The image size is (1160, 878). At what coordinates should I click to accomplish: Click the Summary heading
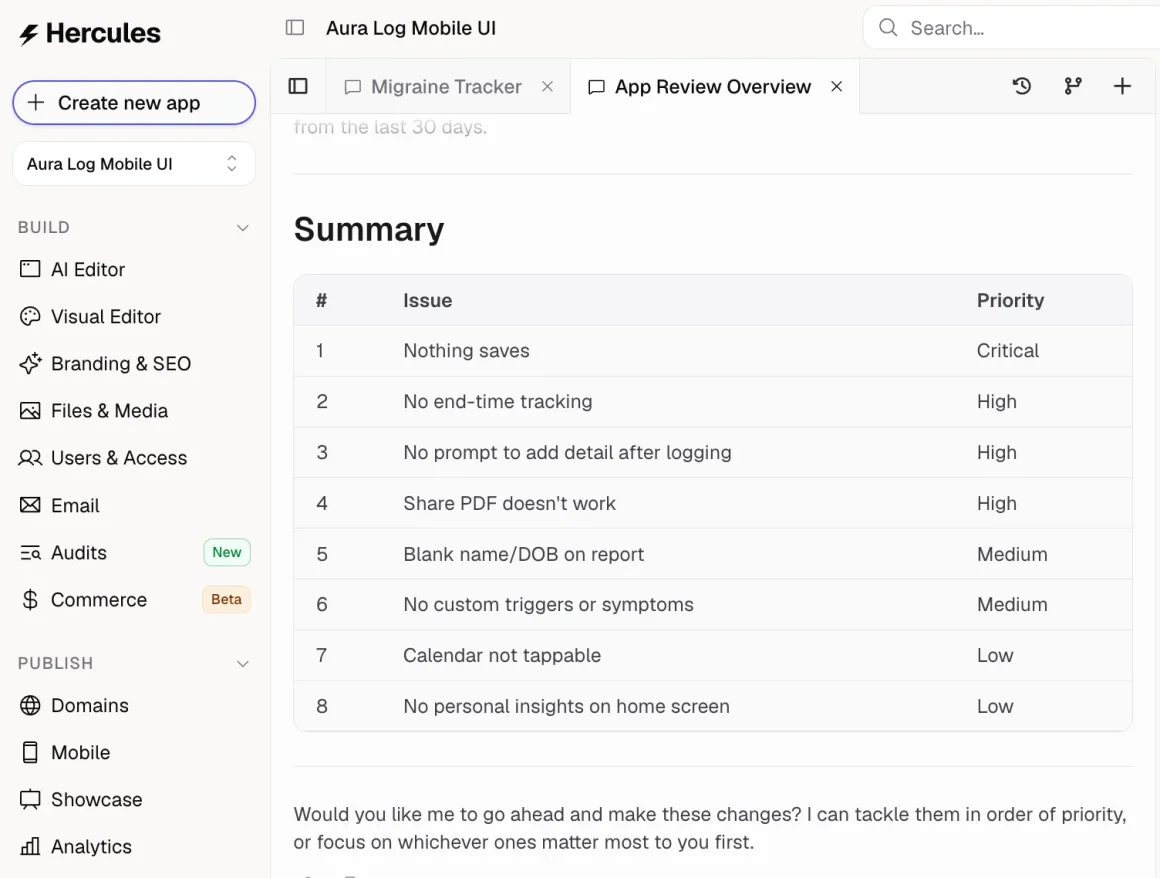pos(369,229)
